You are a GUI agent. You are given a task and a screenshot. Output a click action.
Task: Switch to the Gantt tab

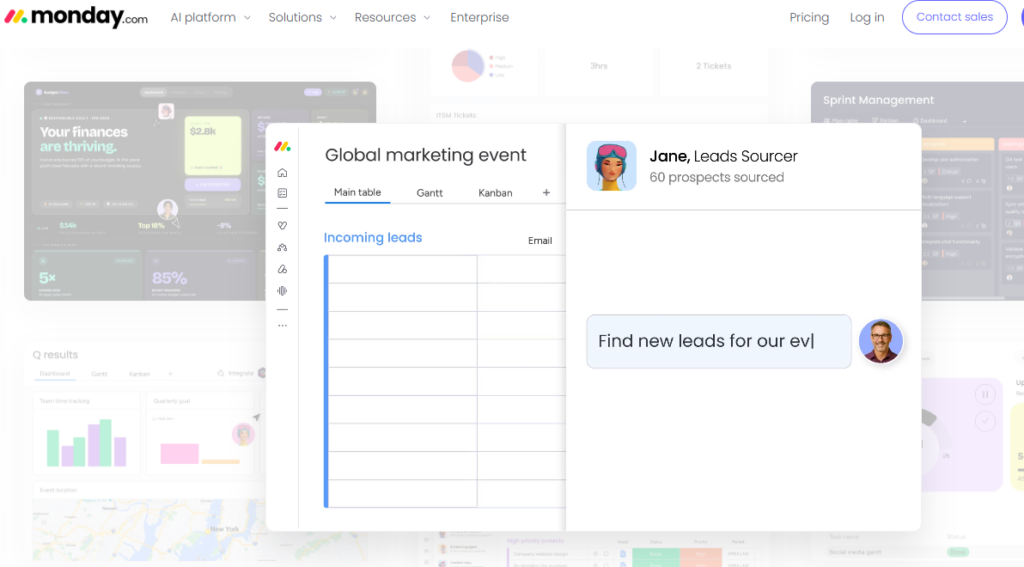pyautogui.click(x=430, y=193)
